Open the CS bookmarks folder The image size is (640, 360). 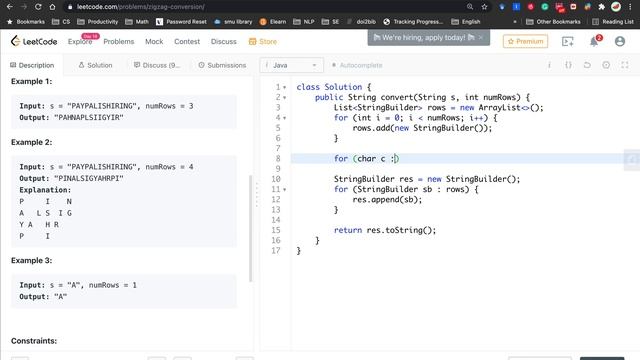[x=61, y=22]
